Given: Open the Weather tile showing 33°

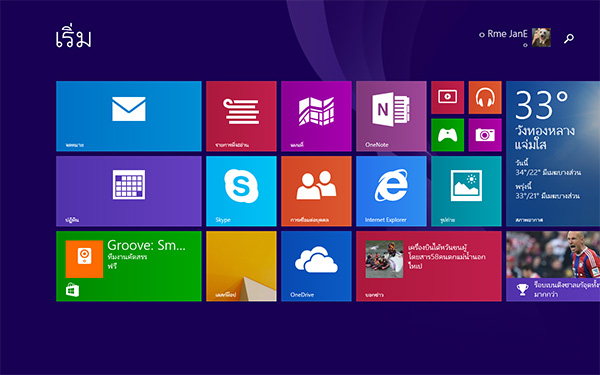Looking at the screenshot, I should coord(553,153).
